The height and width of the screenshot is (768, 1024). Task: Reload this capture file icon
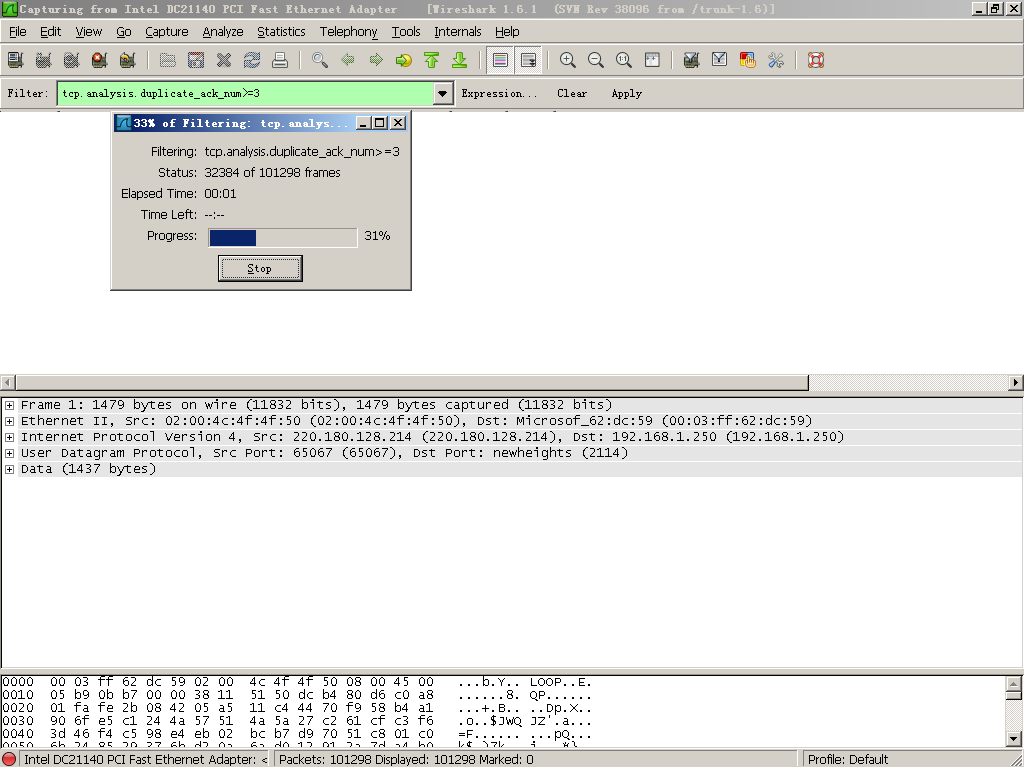coord(252,60)
